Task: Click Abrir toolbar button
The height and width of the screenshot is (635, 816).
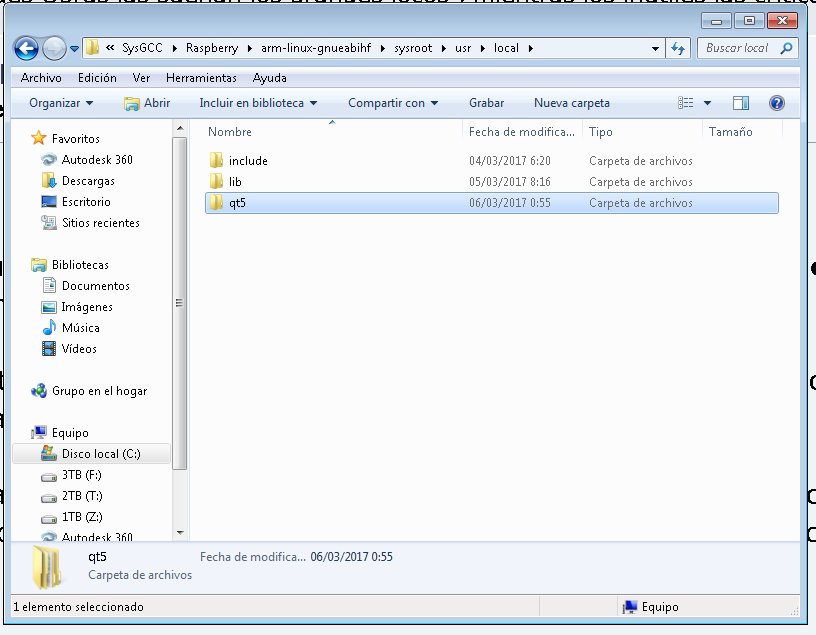Action: pyautogui.click(x=147, y=103)
